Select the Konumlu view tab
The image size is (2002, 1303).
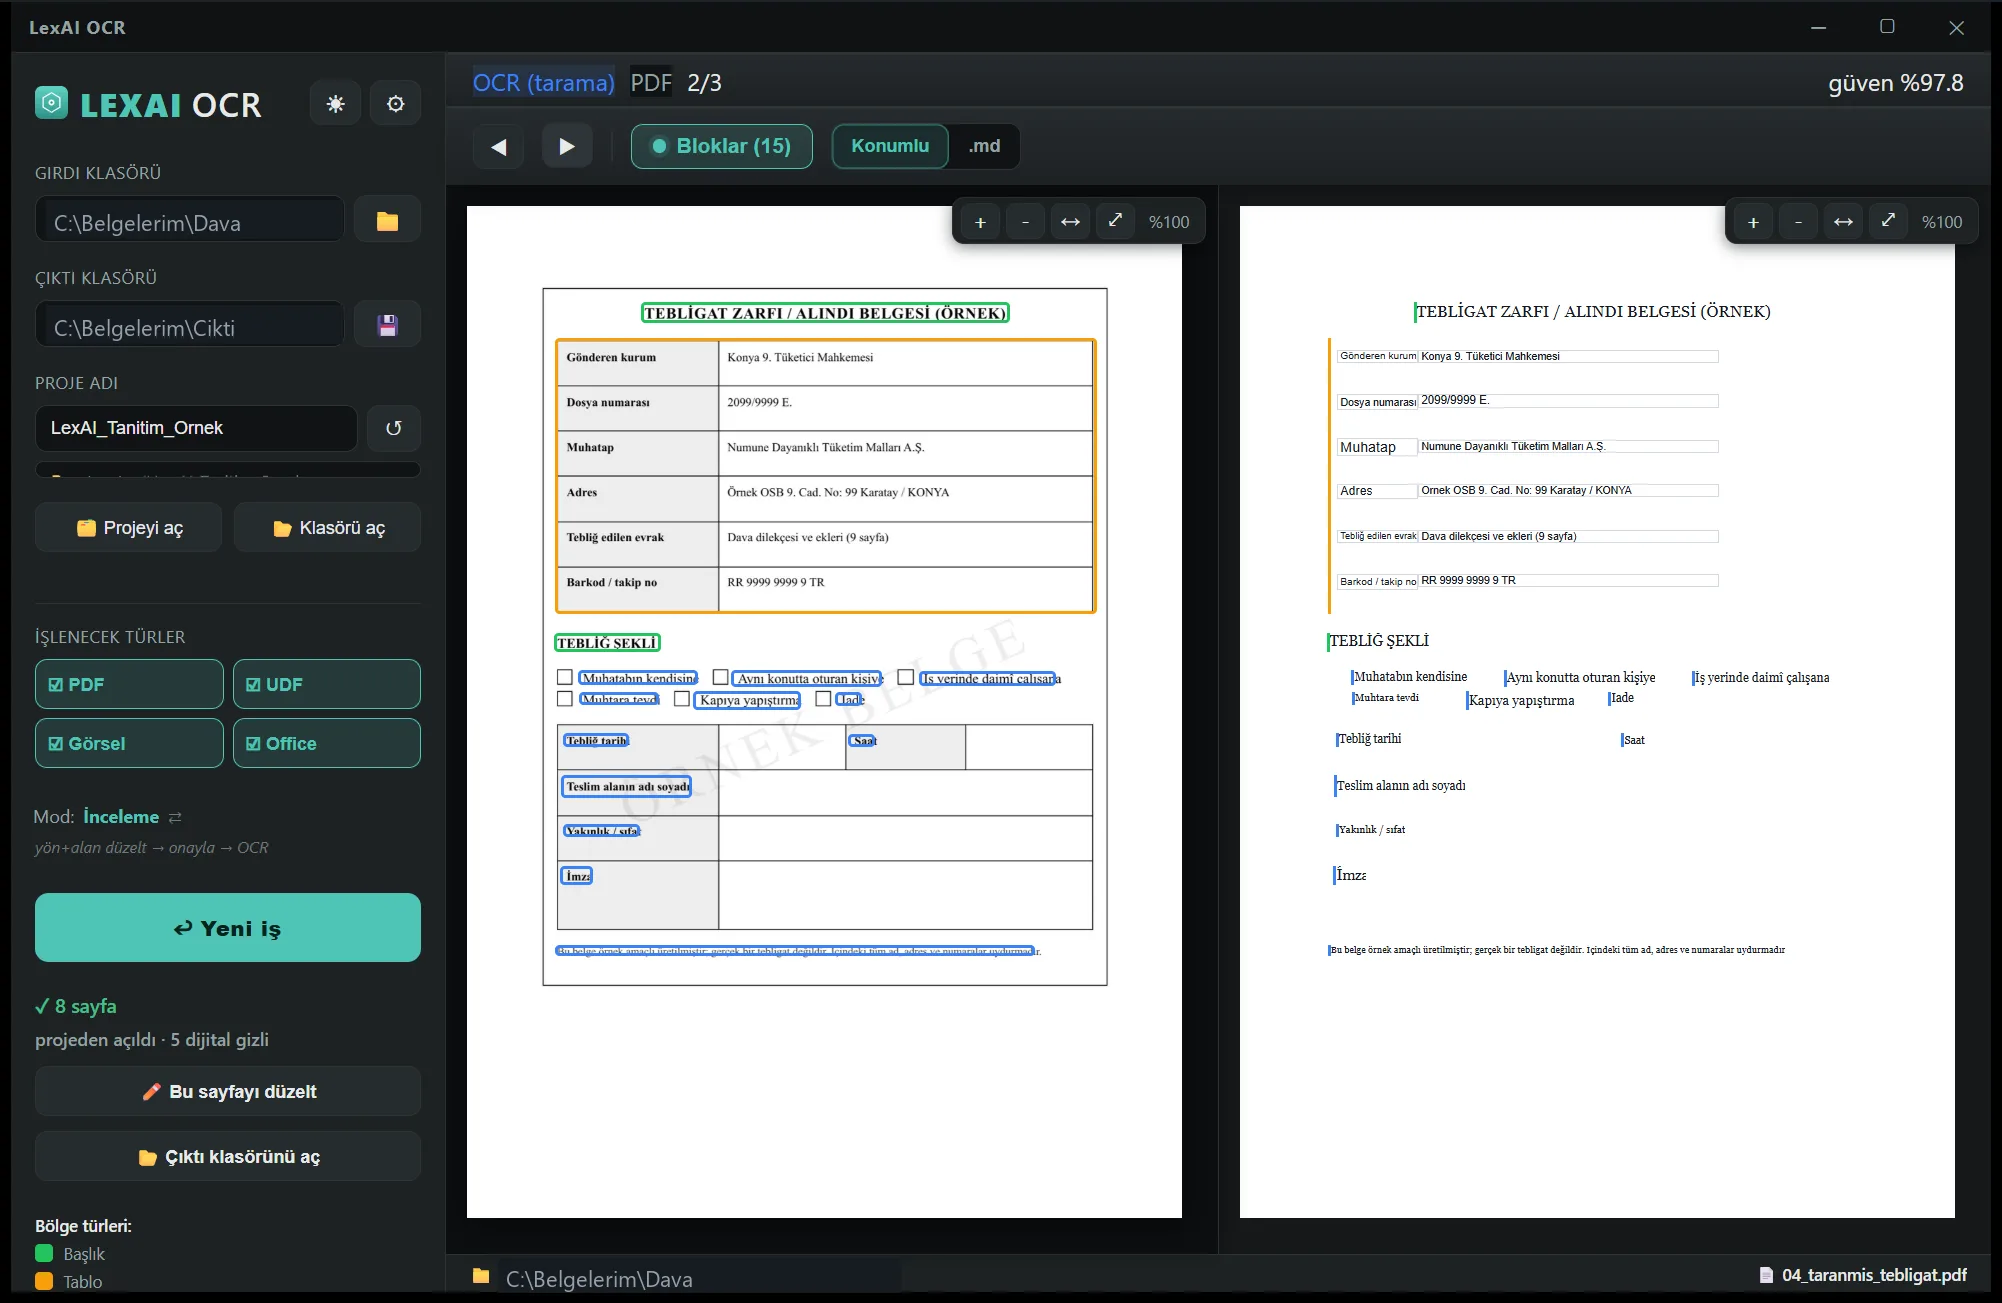tap(890, 146)
